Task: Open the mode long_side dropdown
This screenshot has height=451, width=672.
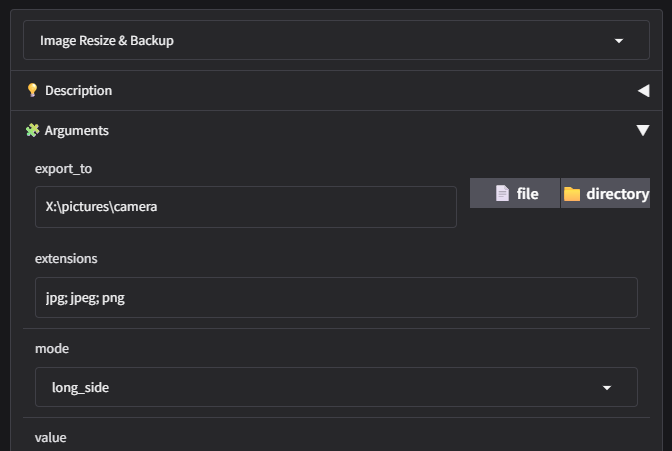Action: click(336, 387)
